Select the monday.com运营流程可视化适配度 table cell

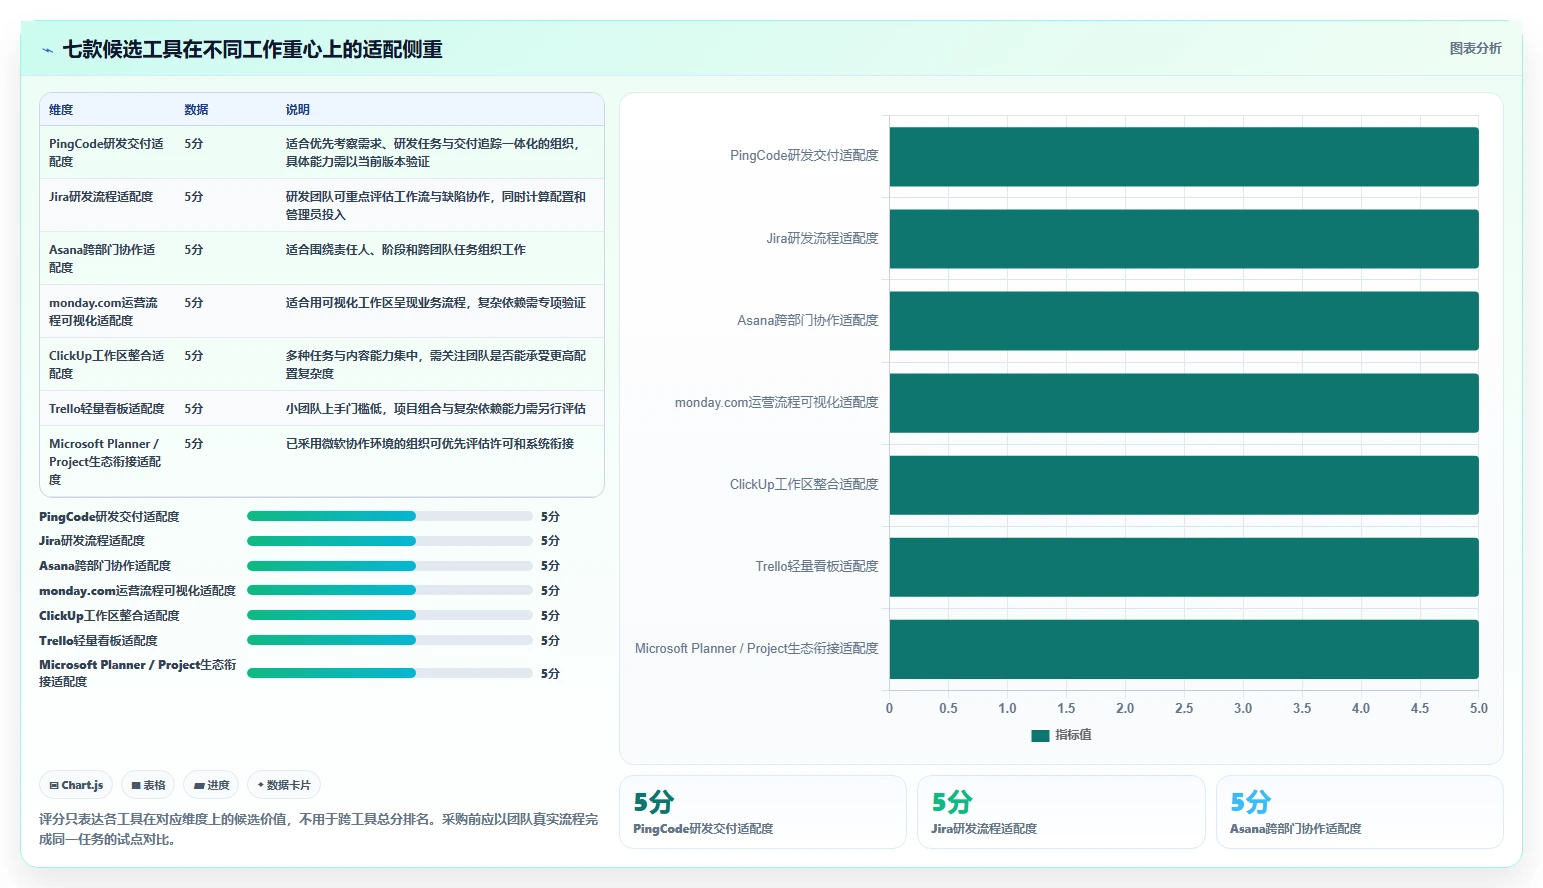[x=107, y=311]
